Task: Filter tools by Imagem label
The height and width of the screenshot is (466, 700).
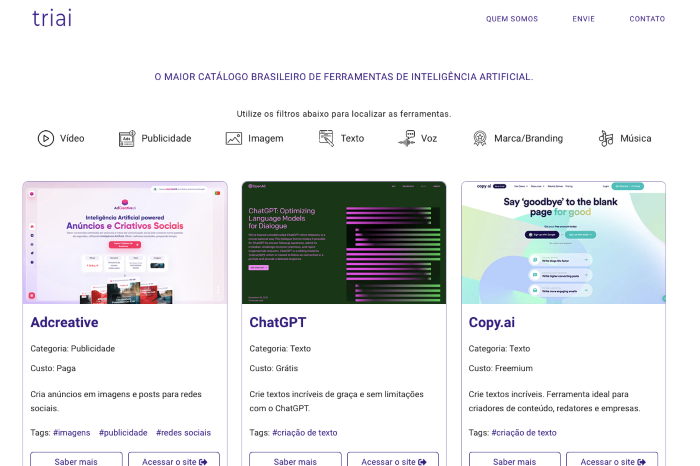Action: [266, 139]
